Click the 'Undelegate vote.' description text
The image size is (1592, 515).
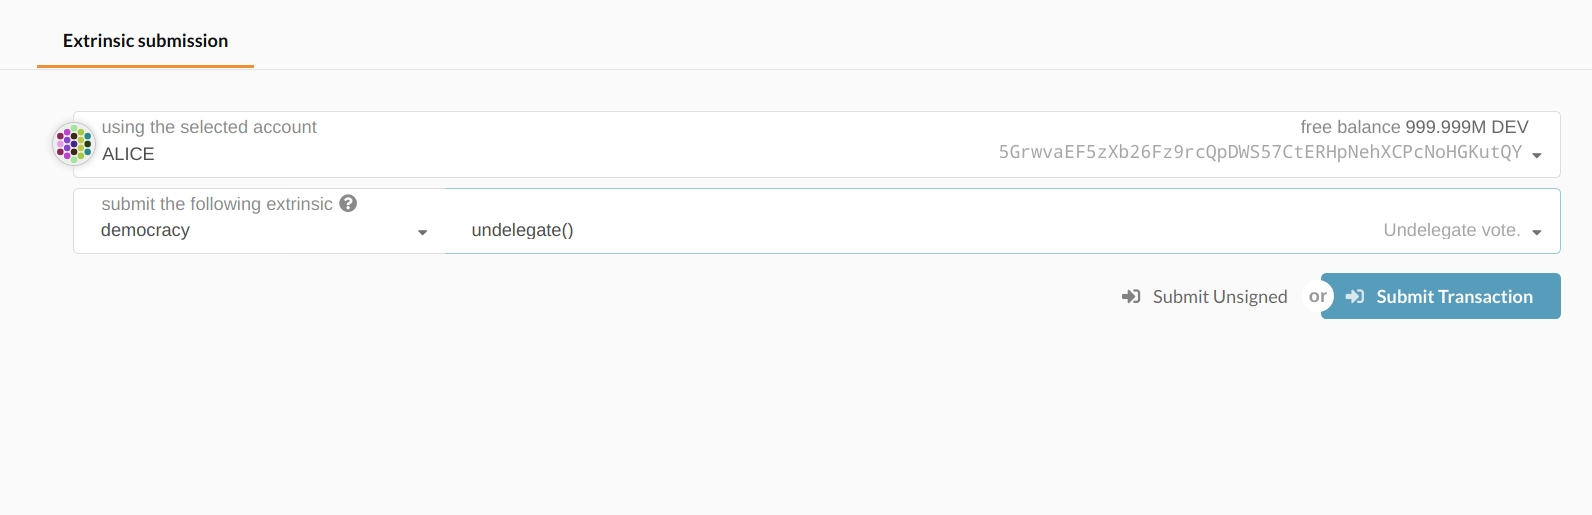coord(1451,230)
